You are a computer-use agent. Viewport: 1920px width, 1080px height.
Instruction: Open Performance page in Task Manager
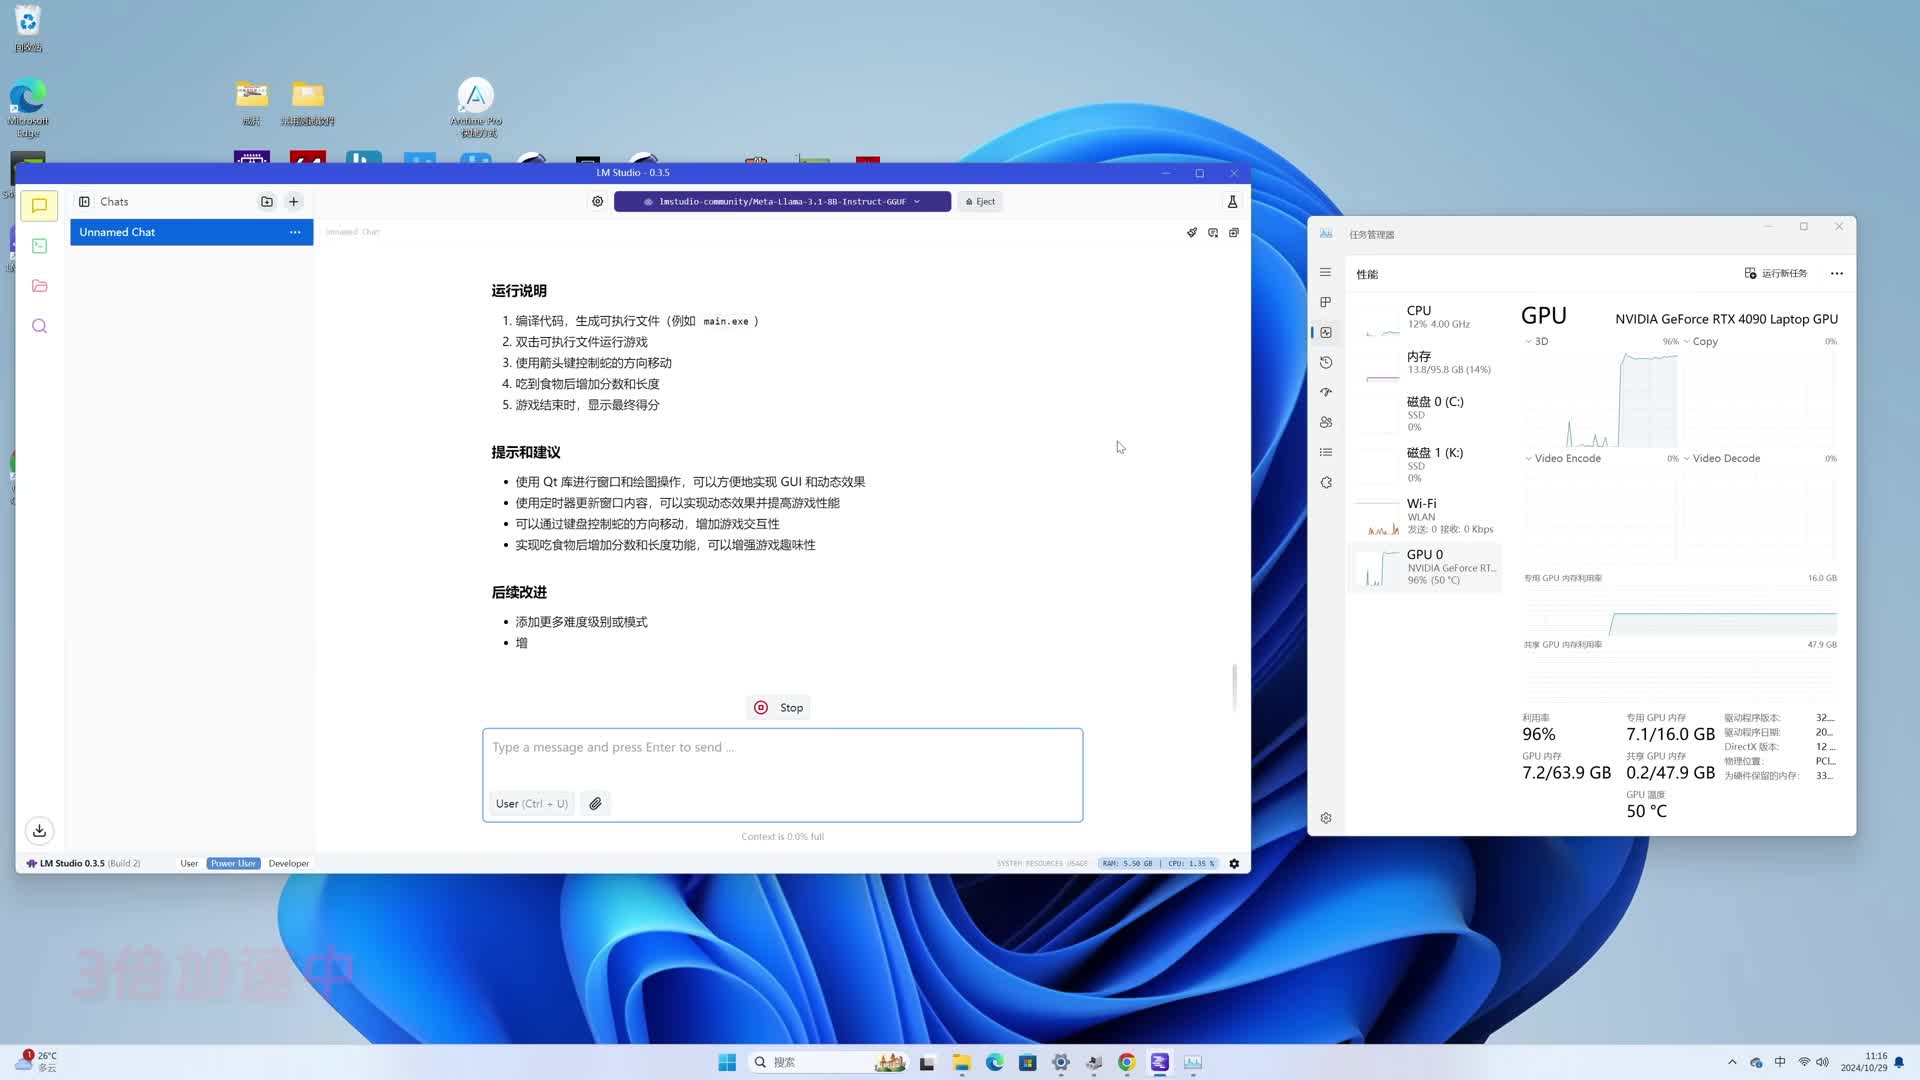click(1326, 332)
